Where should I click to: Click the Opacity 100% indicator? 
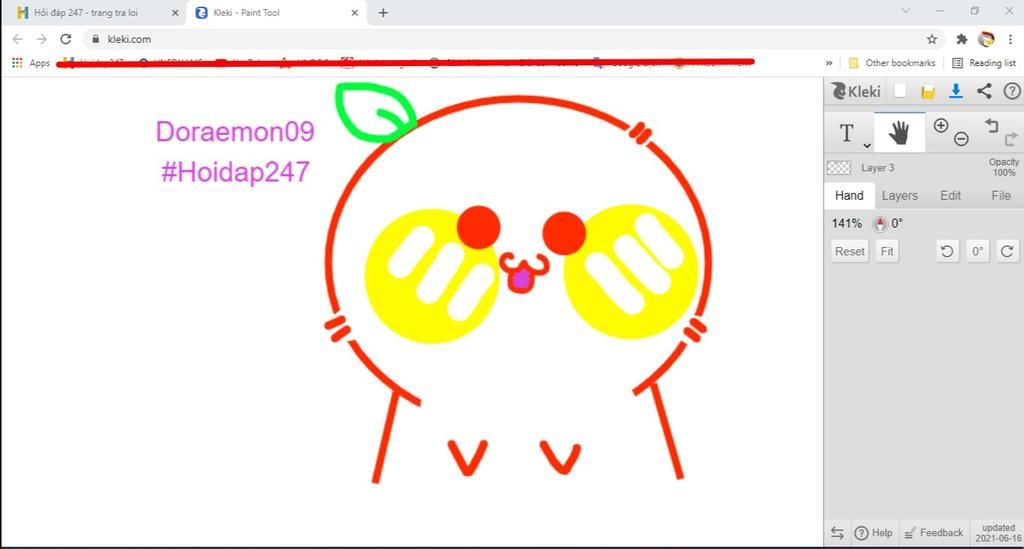(1004, 167)
